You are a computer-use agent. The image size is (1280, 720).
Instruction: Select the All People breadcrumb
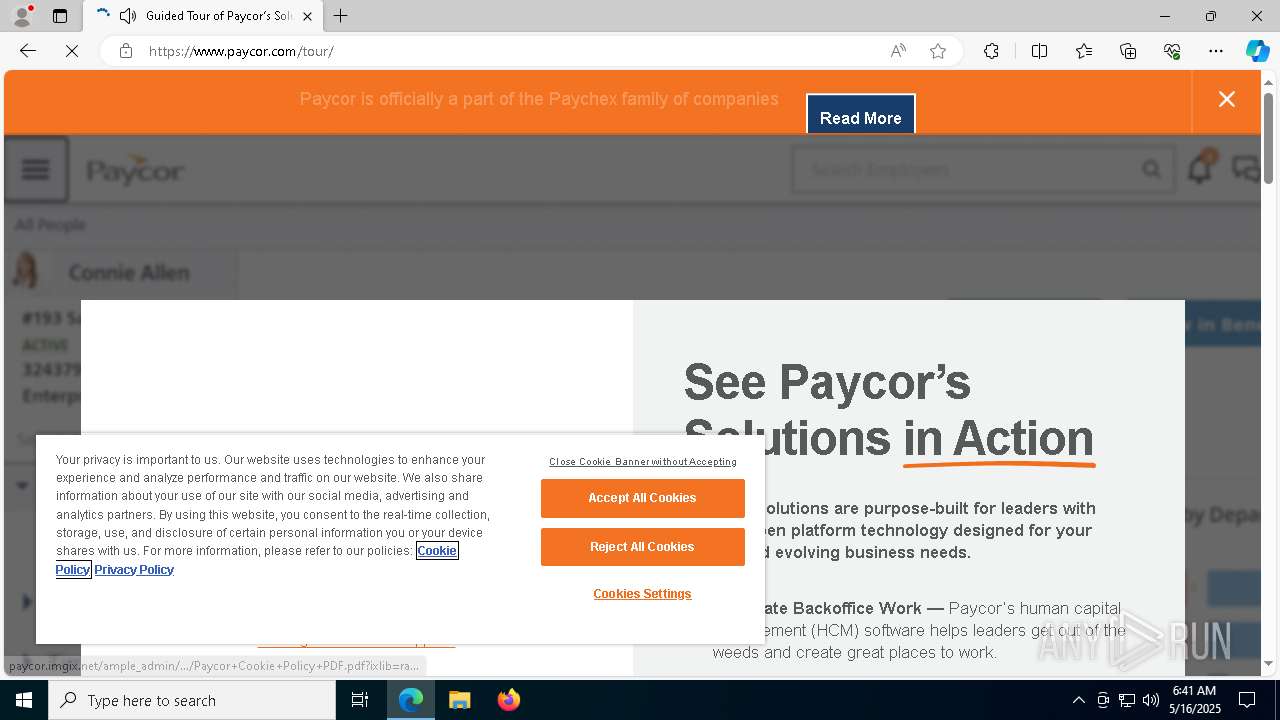[50, 225]
